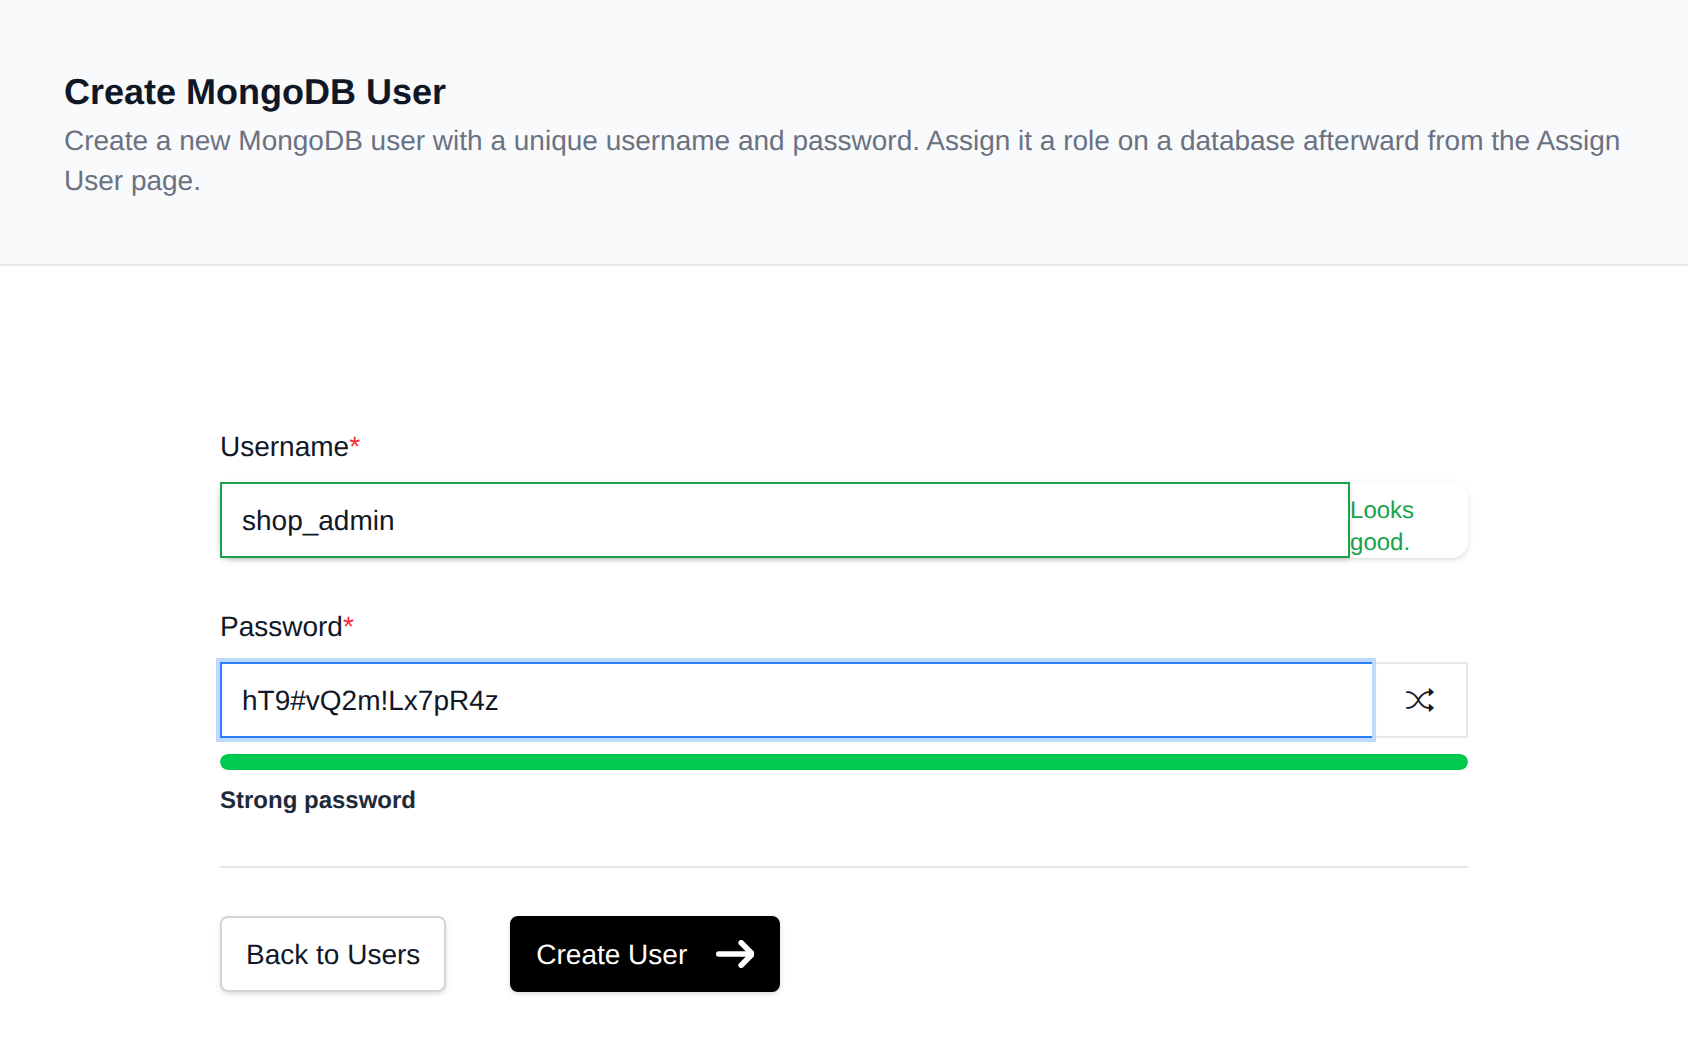1688x1056 pixels.
Task: Click the "Strong password" label
Action: tap(318, 800)
